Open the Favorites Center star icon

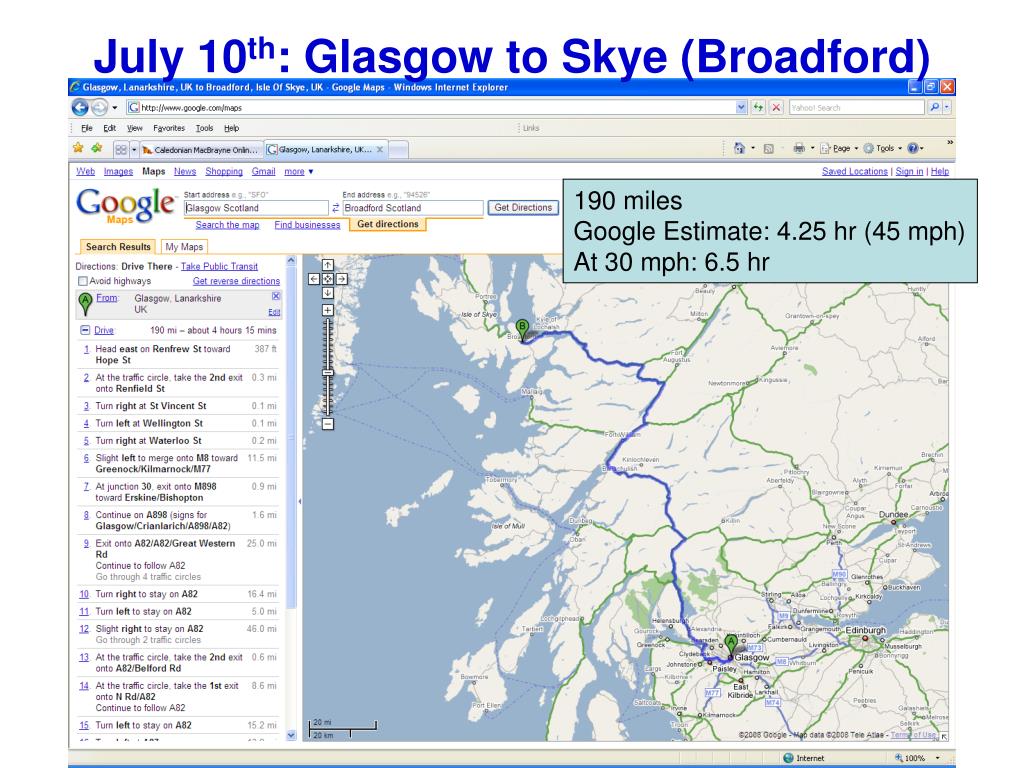78,148
